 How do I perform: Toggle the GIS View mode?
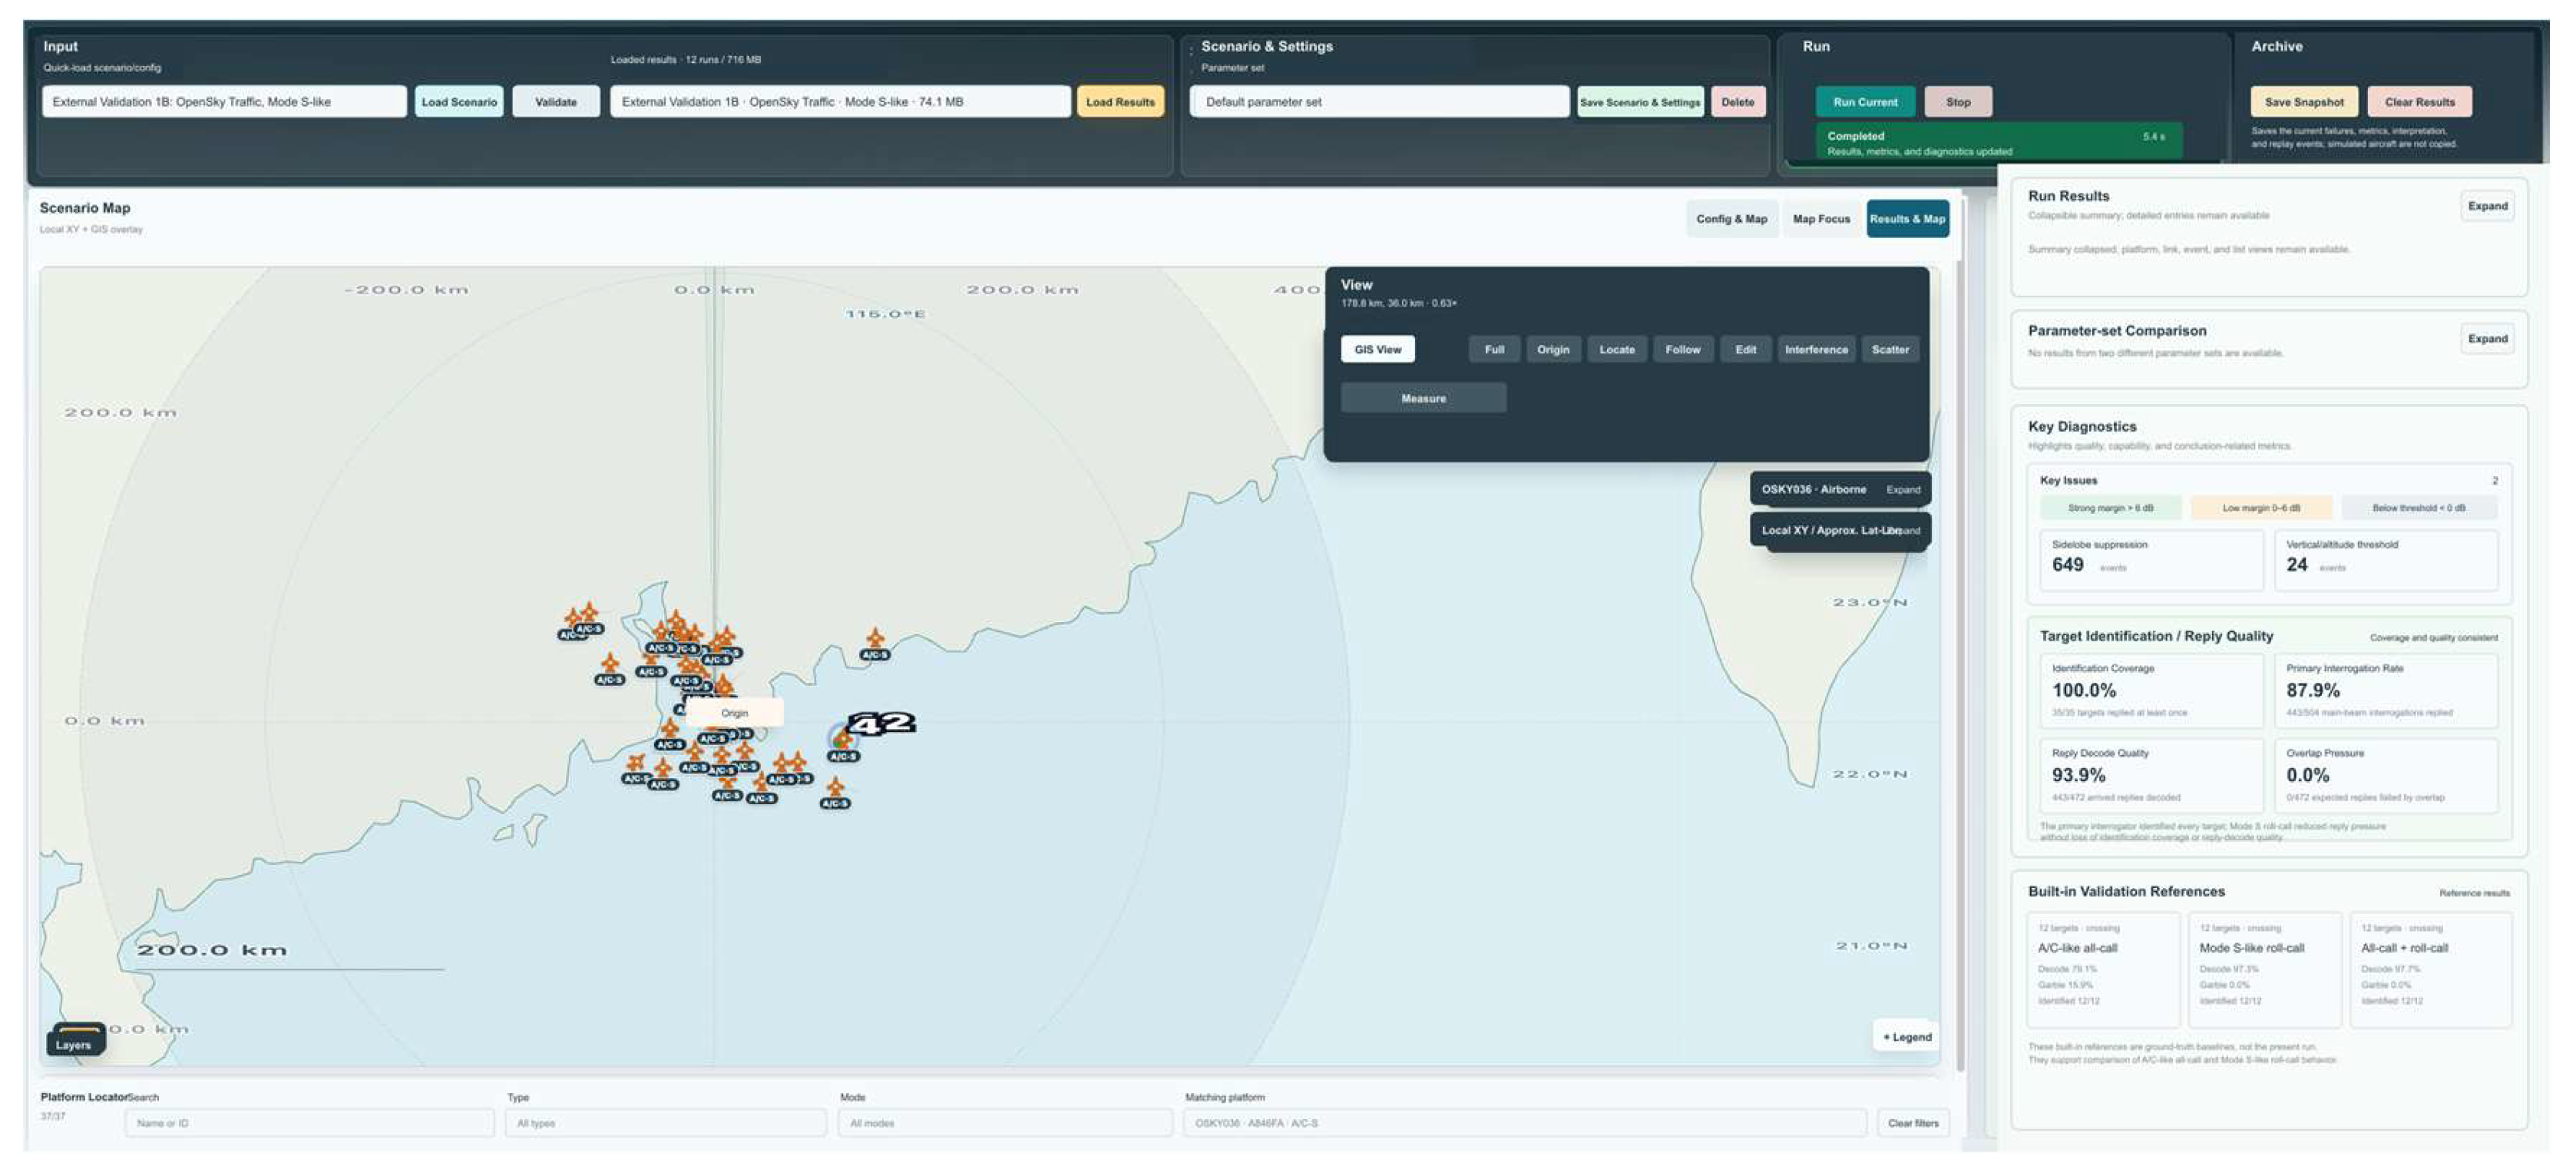[x=1377, y=350]
